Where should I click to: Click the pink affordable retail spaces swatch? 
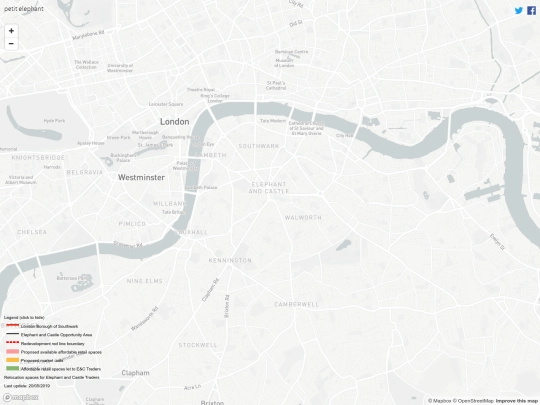(12, 352)
